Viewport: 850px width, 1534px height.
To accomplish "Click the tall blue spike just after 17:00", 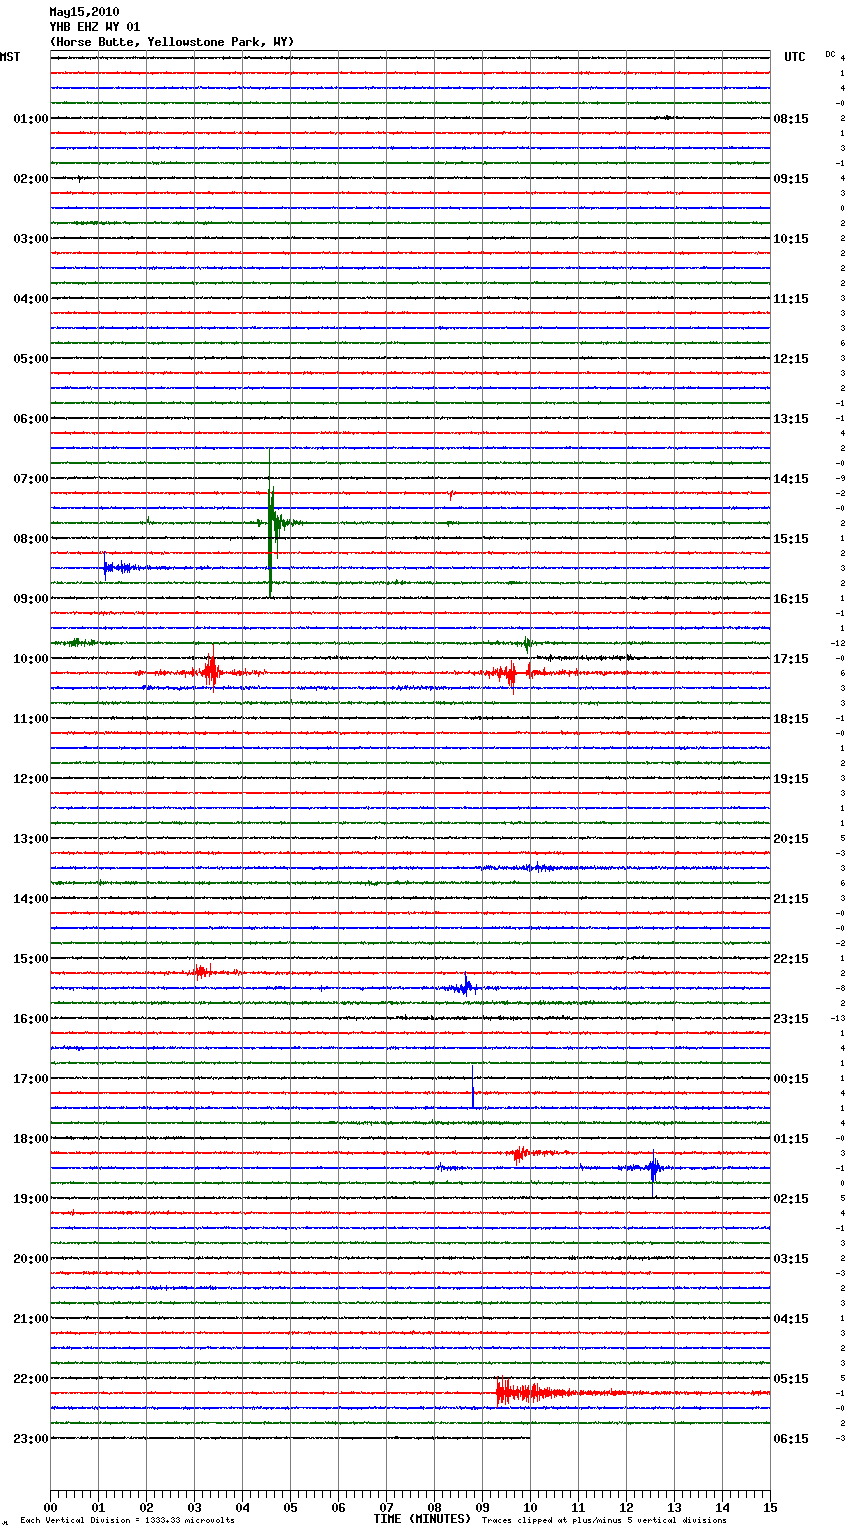I will (x=473, y=1087).
